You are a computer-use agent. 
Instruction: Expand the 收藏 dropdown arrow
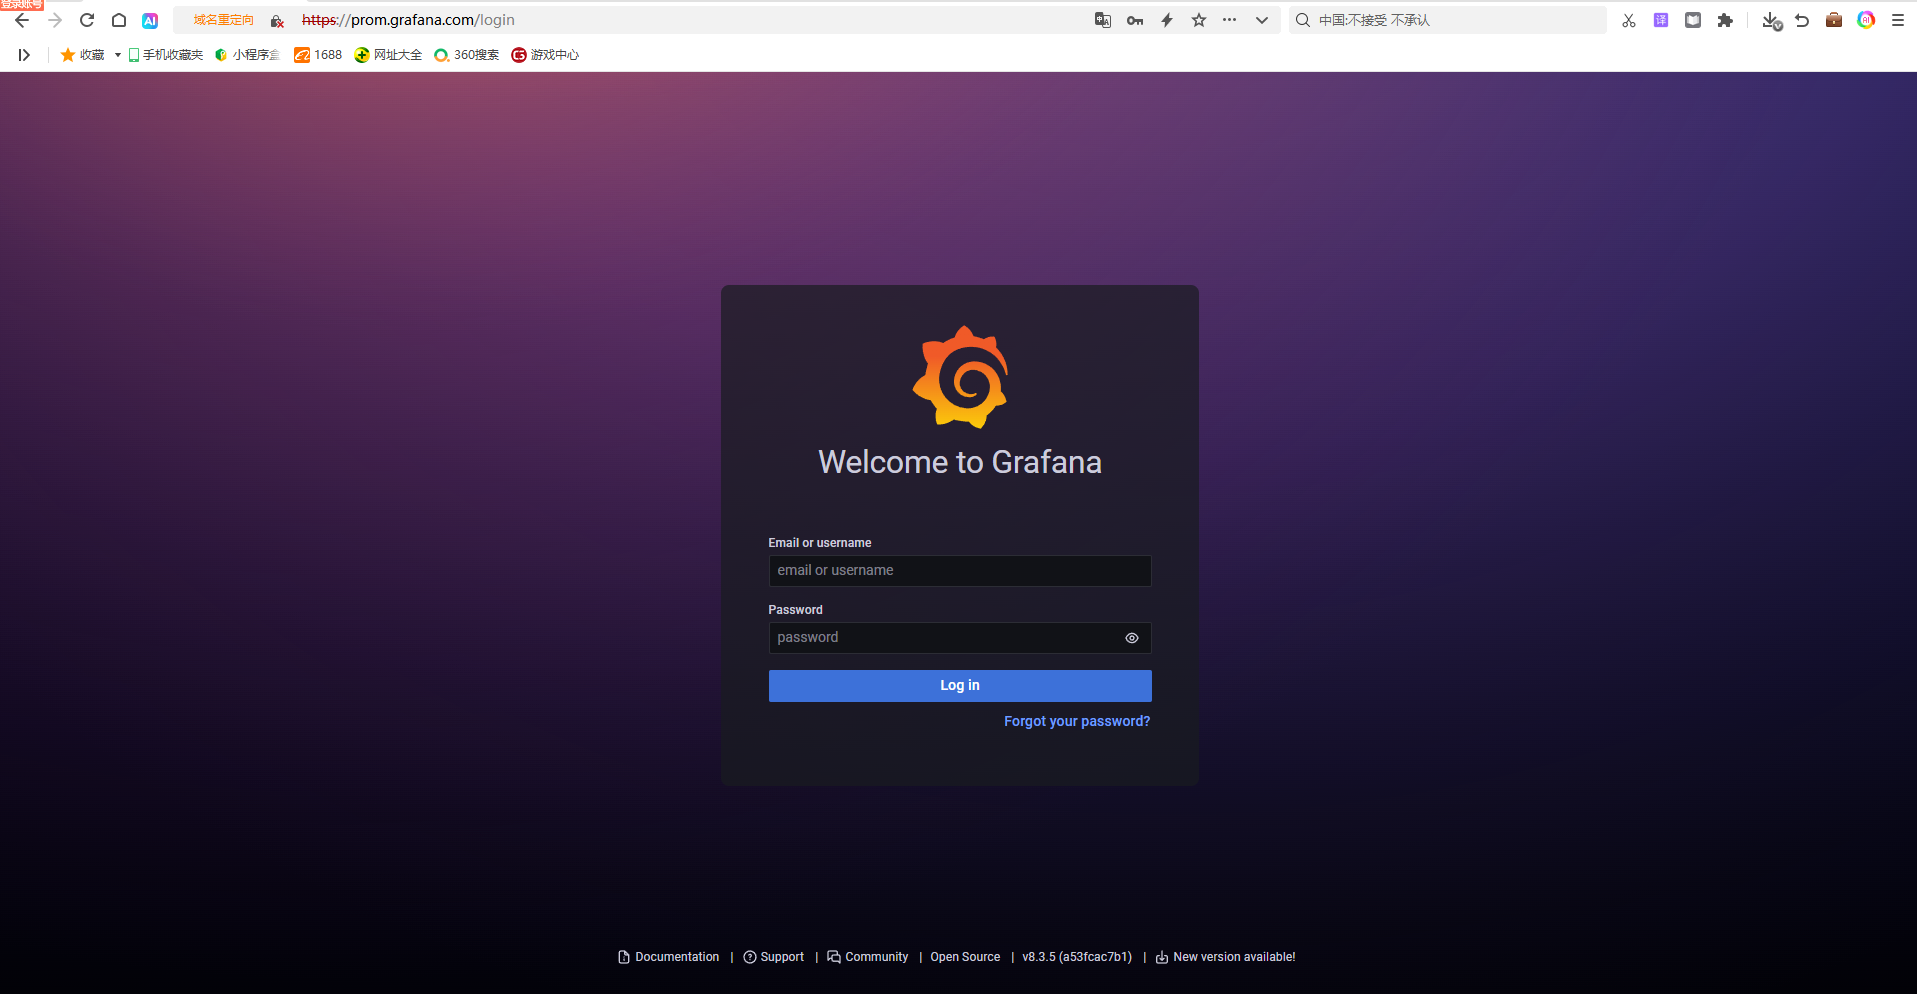point(117,55)
